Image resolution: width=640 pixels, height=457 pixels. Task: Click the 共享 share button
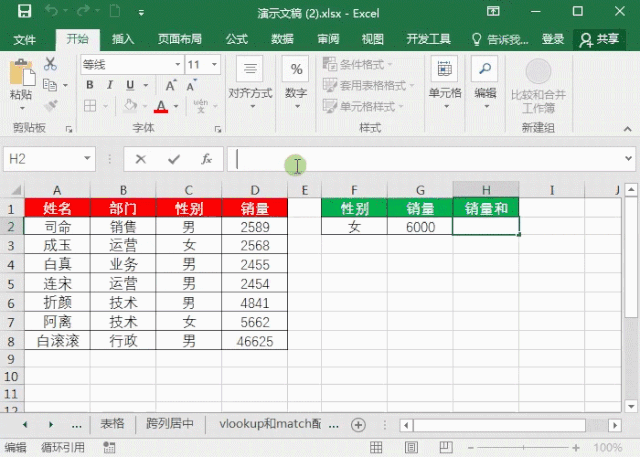599,40
